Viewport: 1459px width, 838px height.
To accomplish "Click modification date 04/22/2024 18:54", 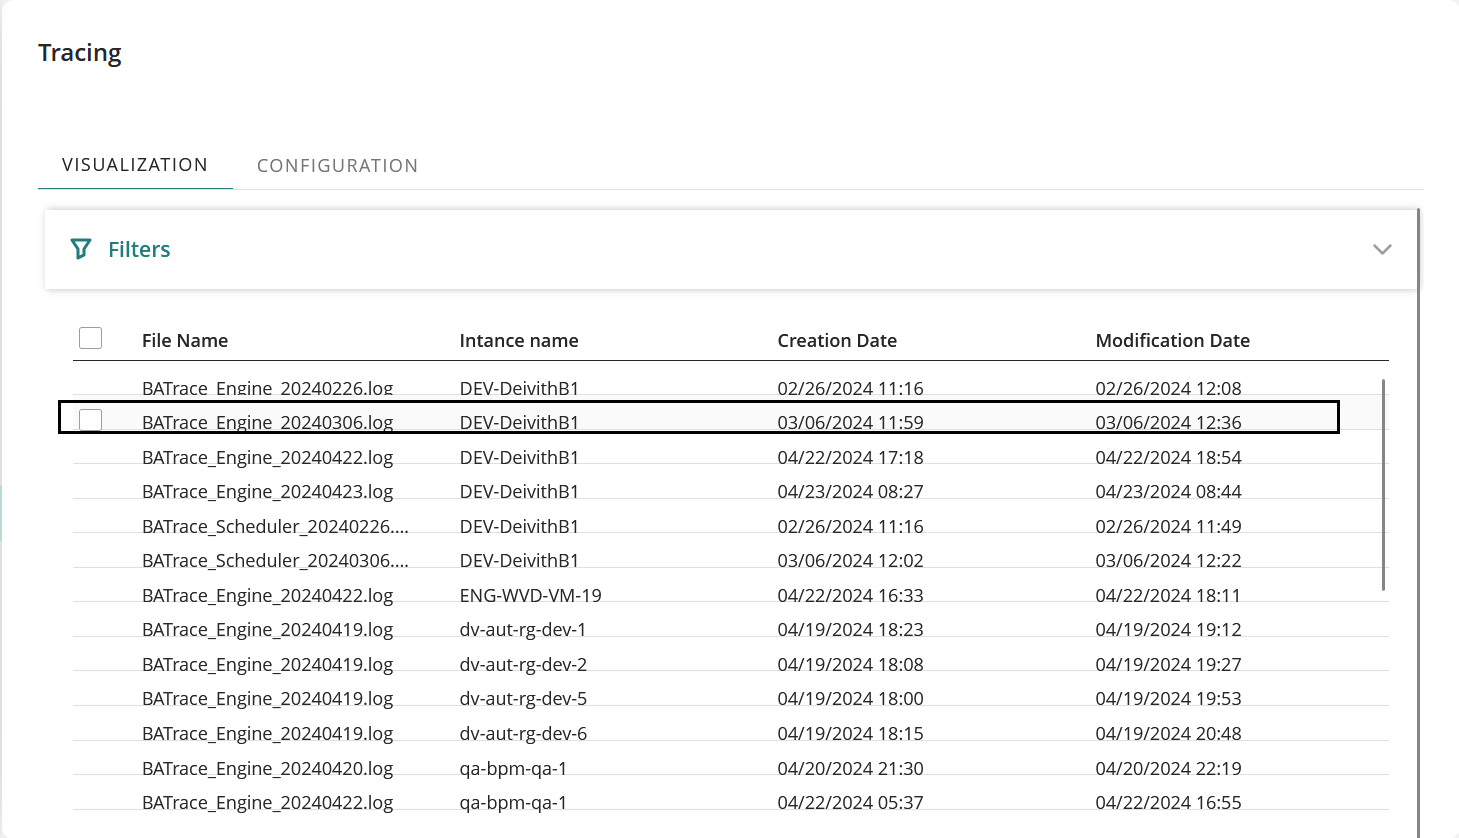I will point(1168,457).
